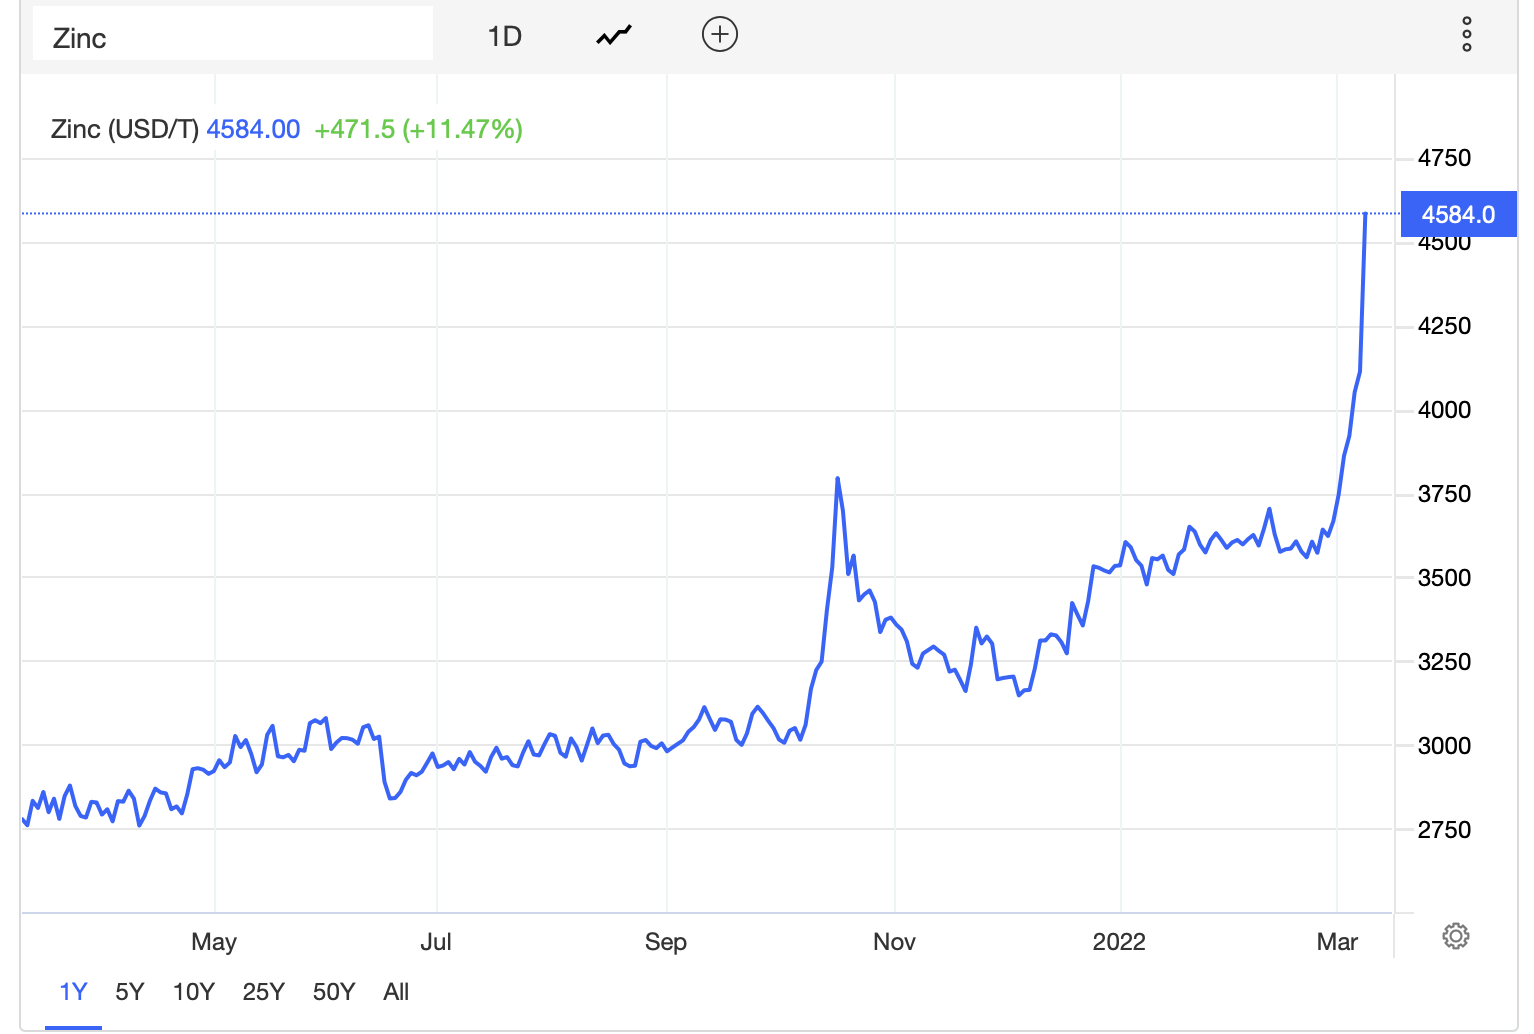Open the three-dot options menu
The image size is (1534, 1034).
point(1466,34)
